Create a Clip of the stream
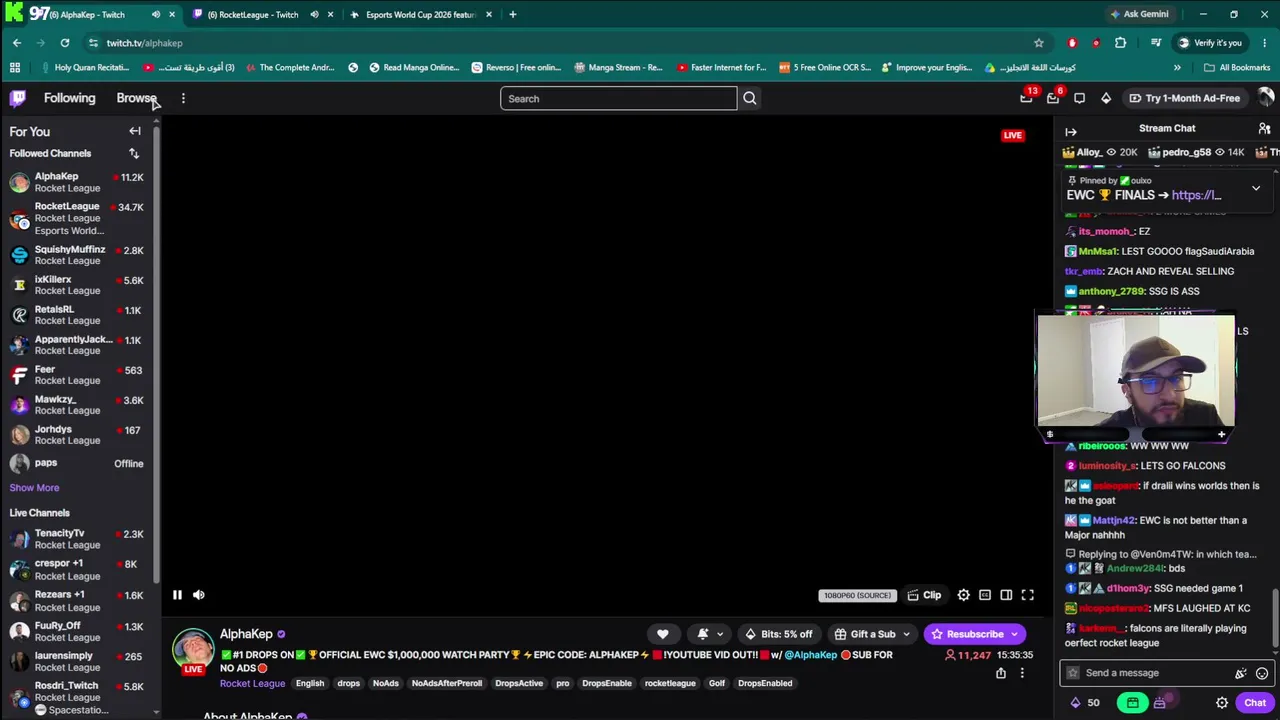The height and width of the screenshot is (720, 1280). click(x=924, y=595)
